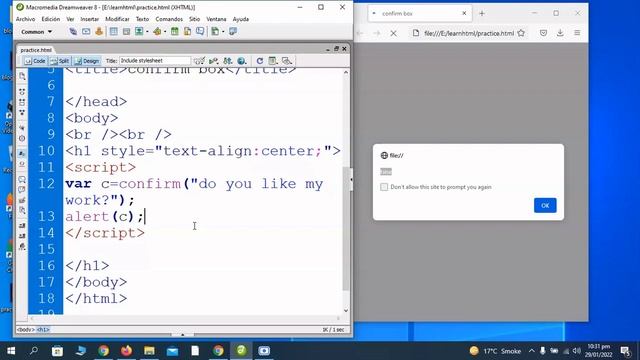Insert Comment icon in Common bar
Screen dimensions: 640x360
pos(200,31)
